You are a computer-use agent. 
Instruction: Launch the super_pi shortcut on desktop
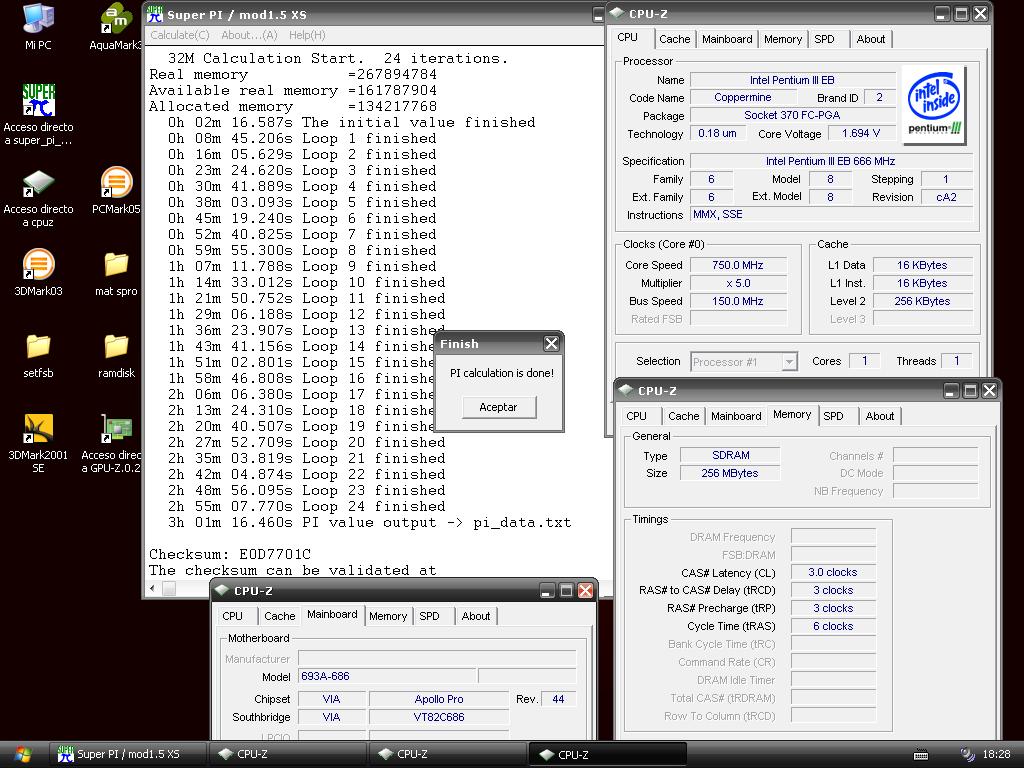click(x=38, y=114)
